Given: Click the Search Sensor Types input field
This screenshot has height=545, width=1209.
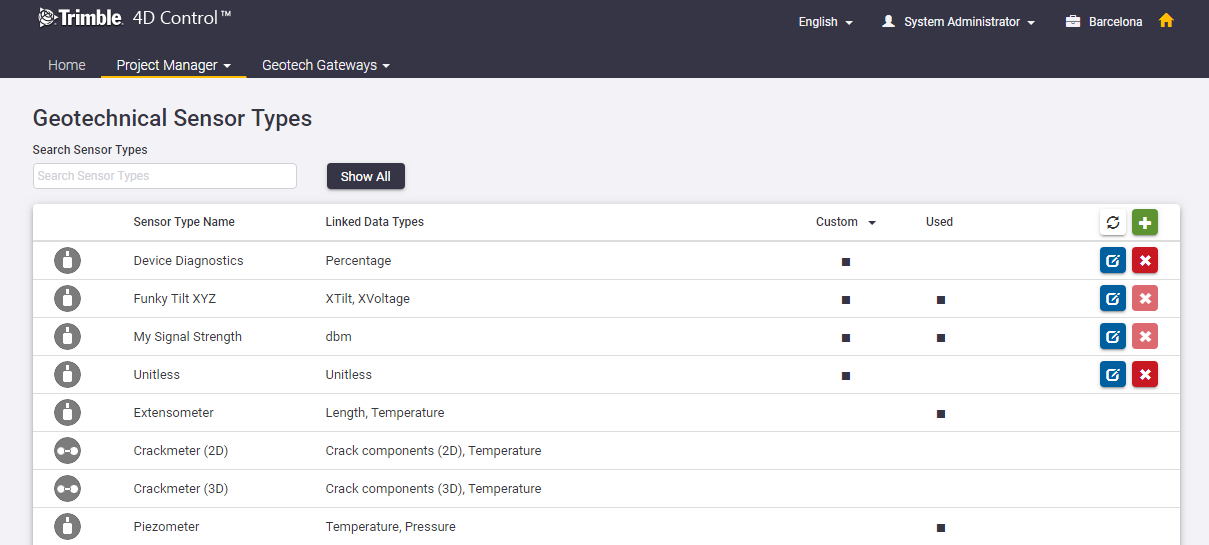Looking at the screenshot, I should 165,176.
